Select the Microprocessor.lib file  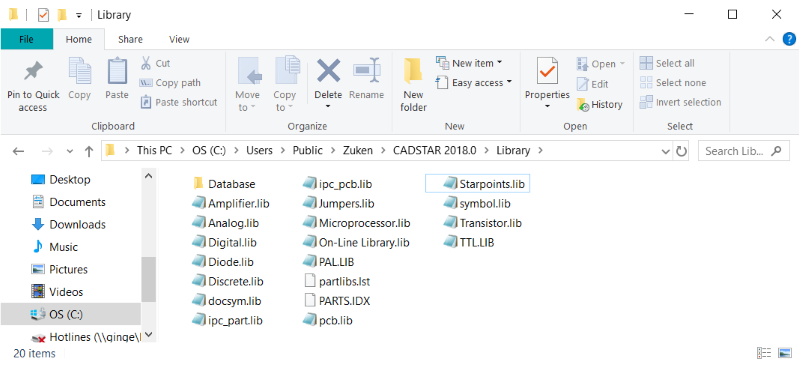(x=357, y=223)
